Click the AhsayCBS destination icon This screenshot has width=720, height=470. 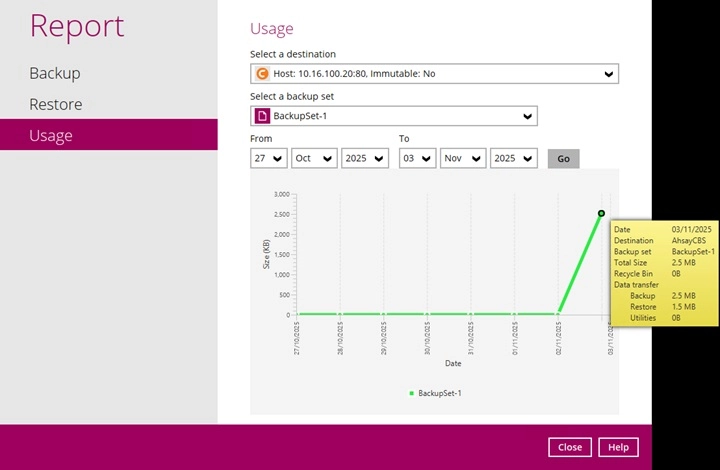click(263, 73)
